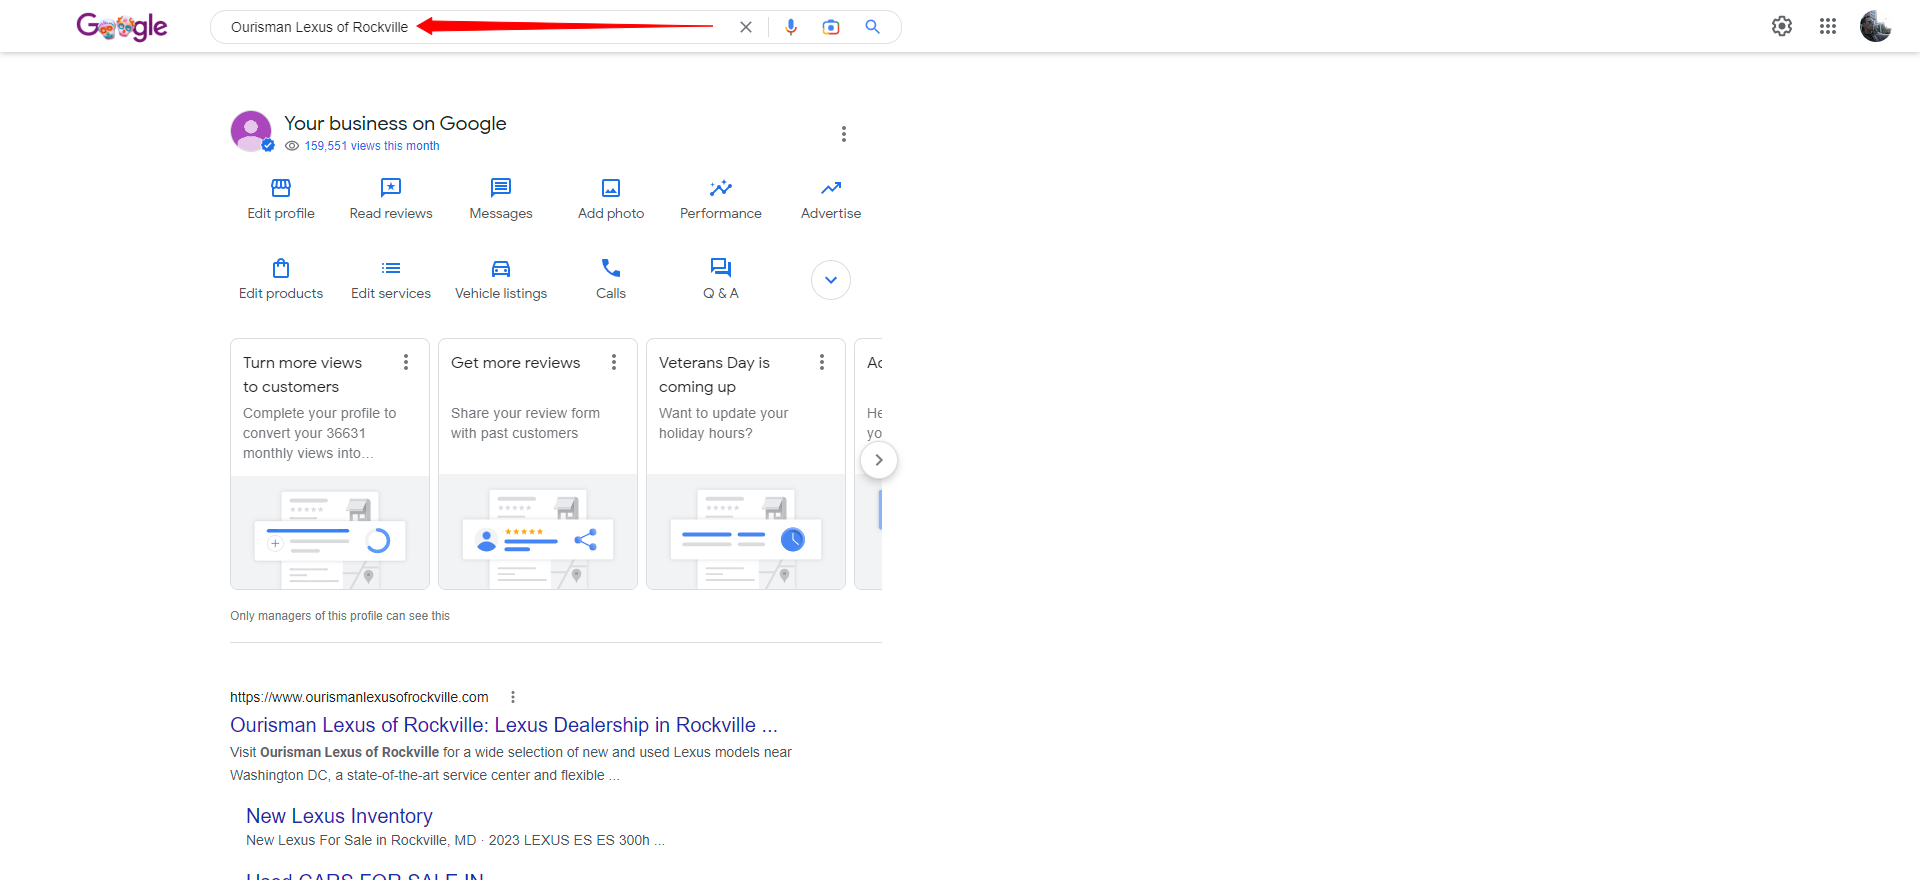This screenshot has width=1920, height=880.
Task: Open the Google apps grid
Action: click(1828, 26)
